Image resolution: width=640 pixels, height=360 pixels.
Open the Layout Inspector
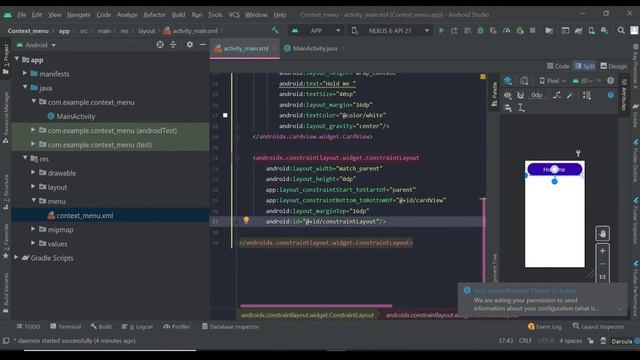(x=598, y=327)
